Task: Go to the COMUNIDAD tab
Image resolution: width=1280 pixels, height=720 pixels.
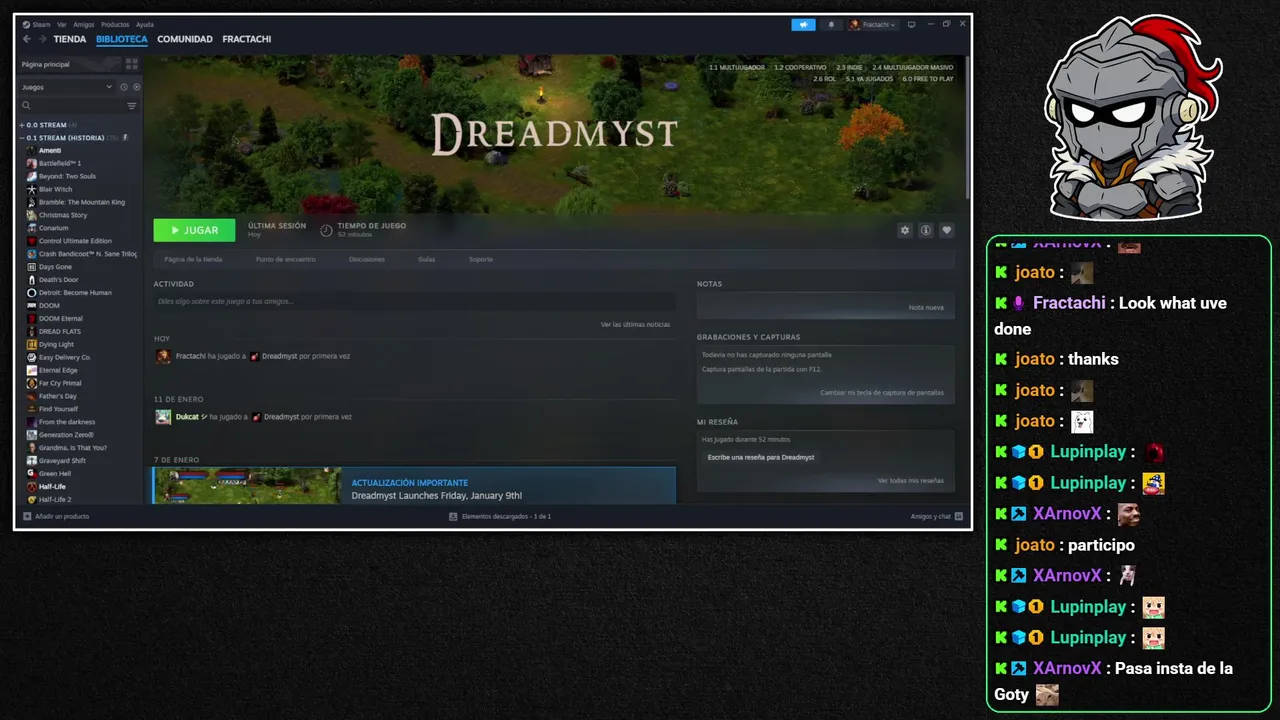Action: point(185,39)
